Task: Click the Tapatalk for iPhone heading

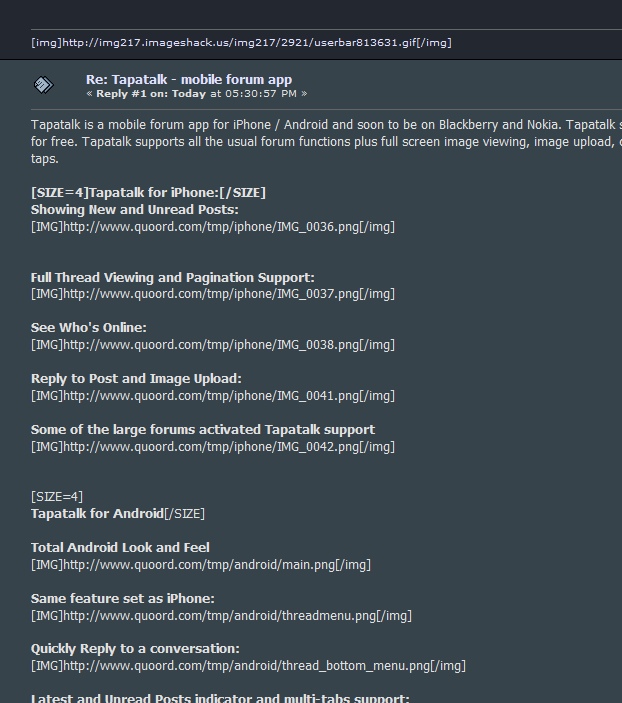Action: pyautogui.click(x=148, y=193)
